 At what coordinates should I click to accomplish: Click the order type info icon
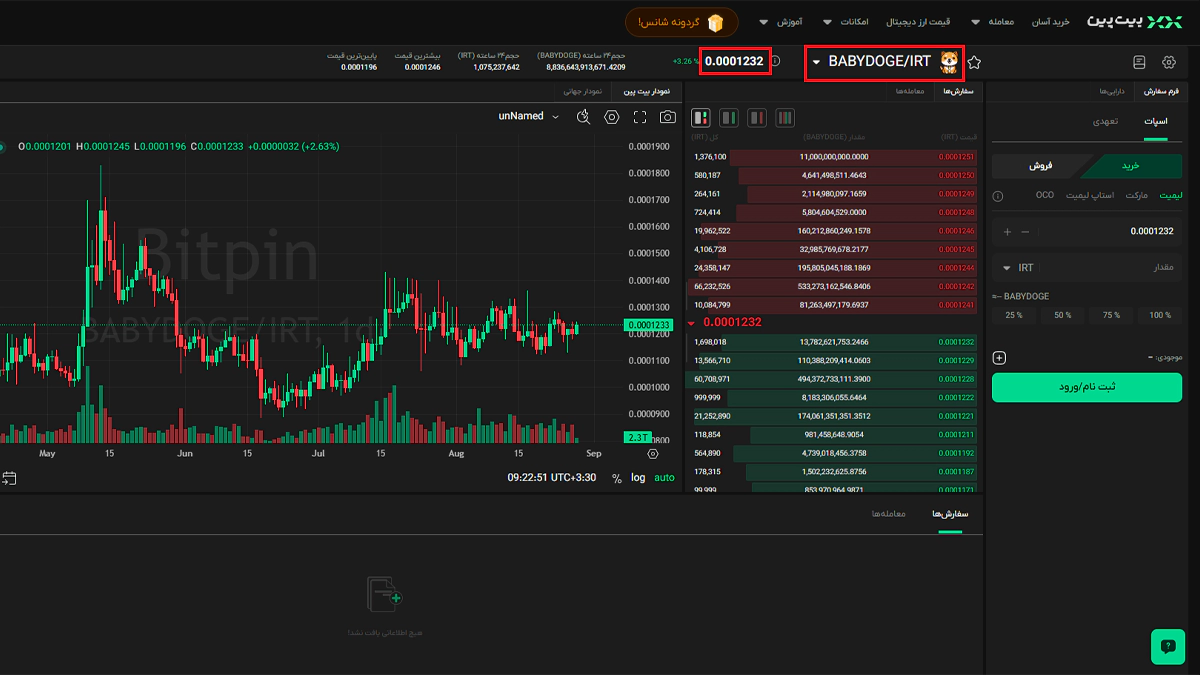[998, 196]
